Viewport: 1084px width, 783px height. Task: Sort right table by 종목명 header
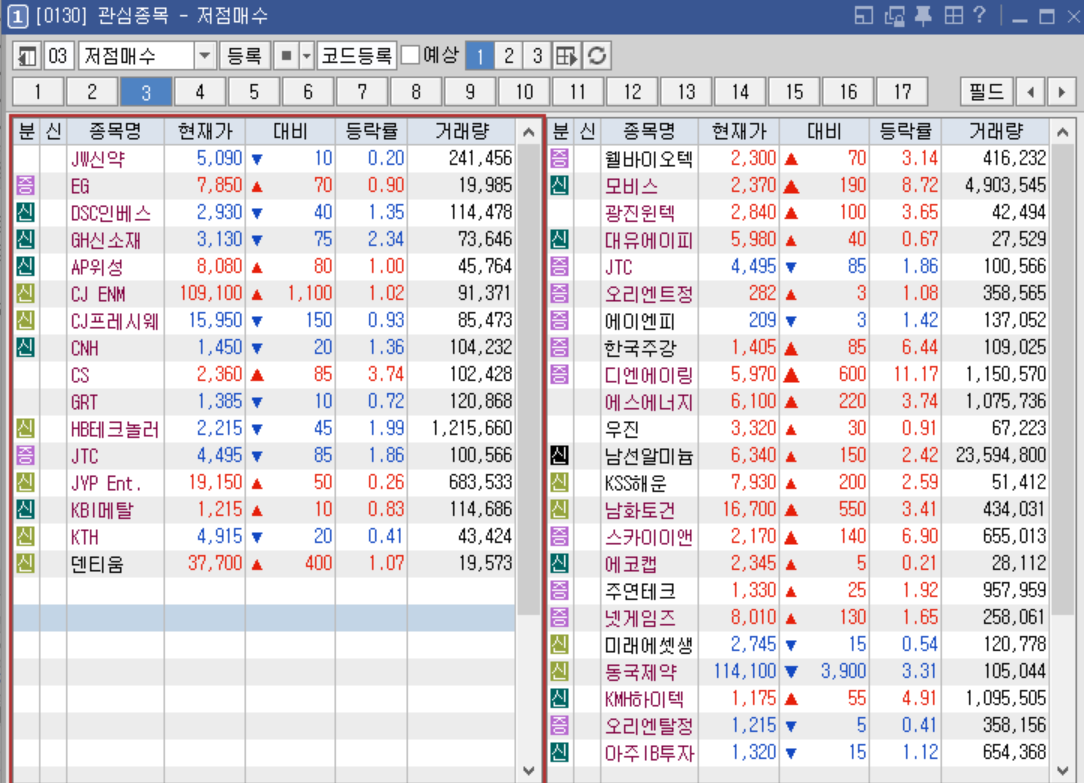648,131
